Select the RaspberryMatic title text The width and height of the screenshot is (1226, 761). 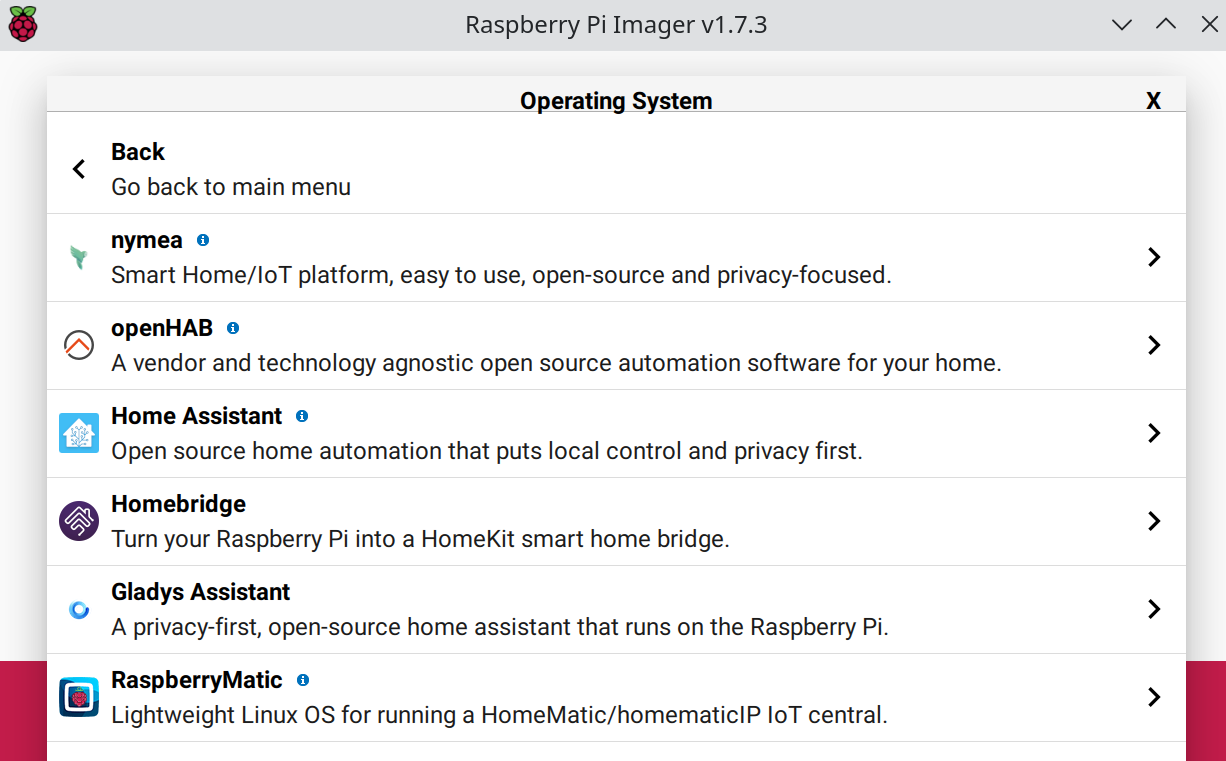tap(197, 680)
